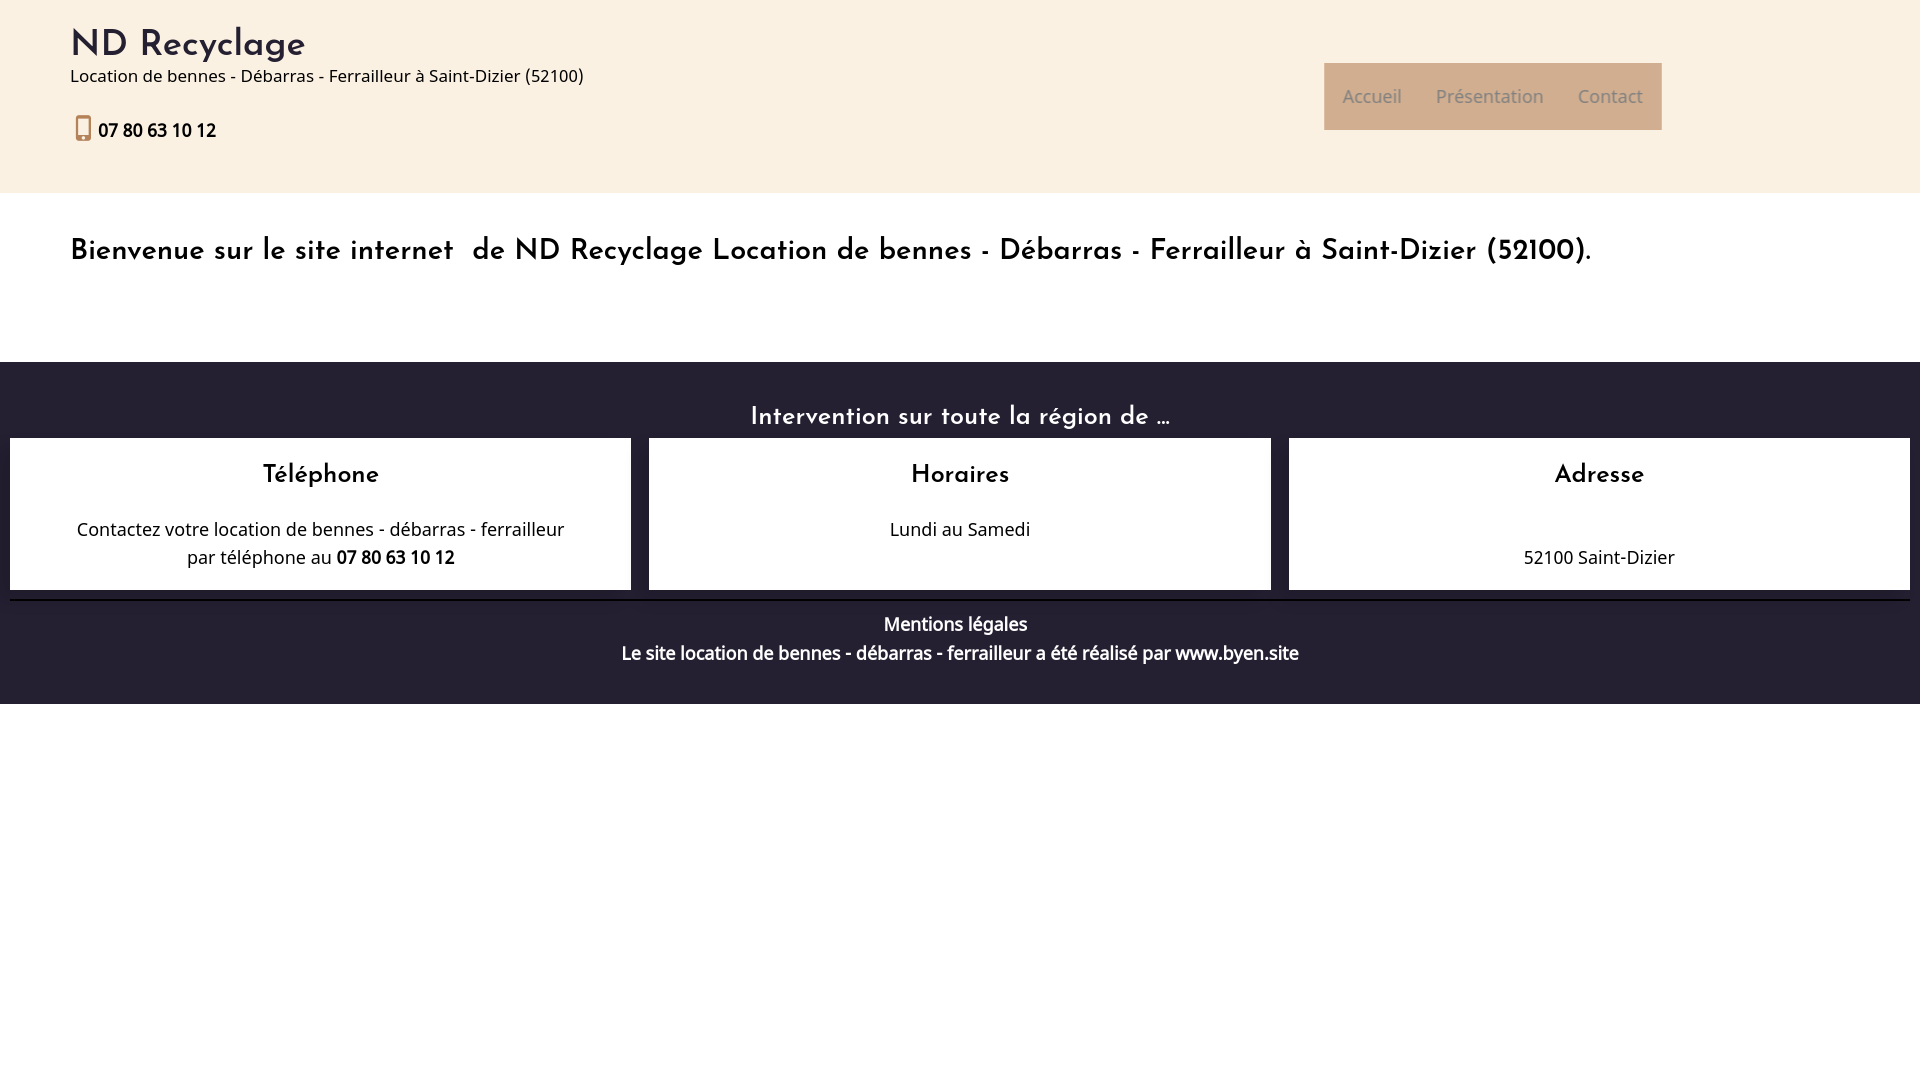1920x1080 pixels.
Task: Click the Bienvenue welcome heading
Action: (830, 251)
